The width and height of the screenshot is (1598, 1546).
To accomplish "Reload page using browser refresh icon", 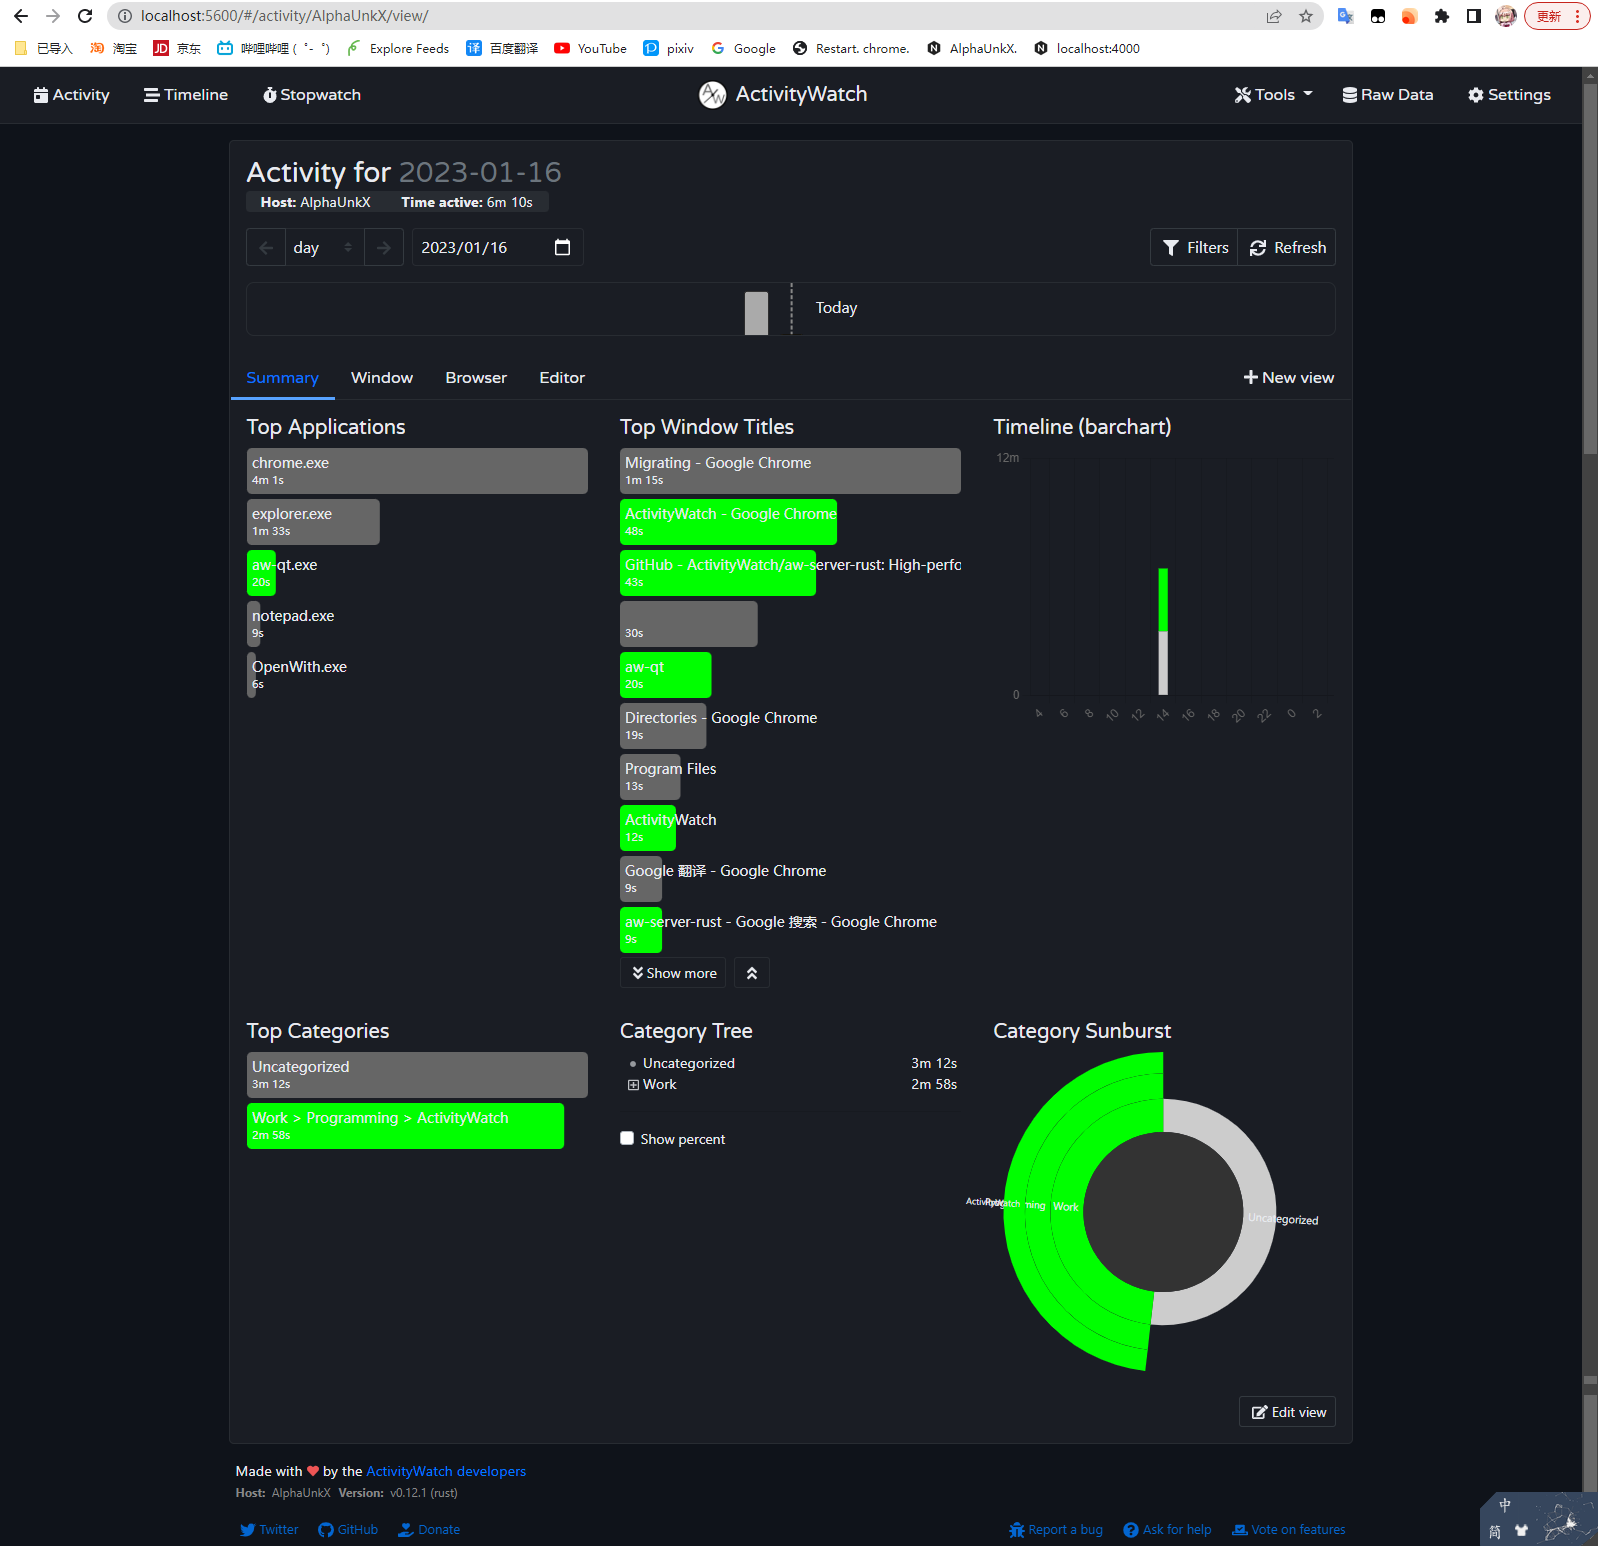I will pos(85,16).
